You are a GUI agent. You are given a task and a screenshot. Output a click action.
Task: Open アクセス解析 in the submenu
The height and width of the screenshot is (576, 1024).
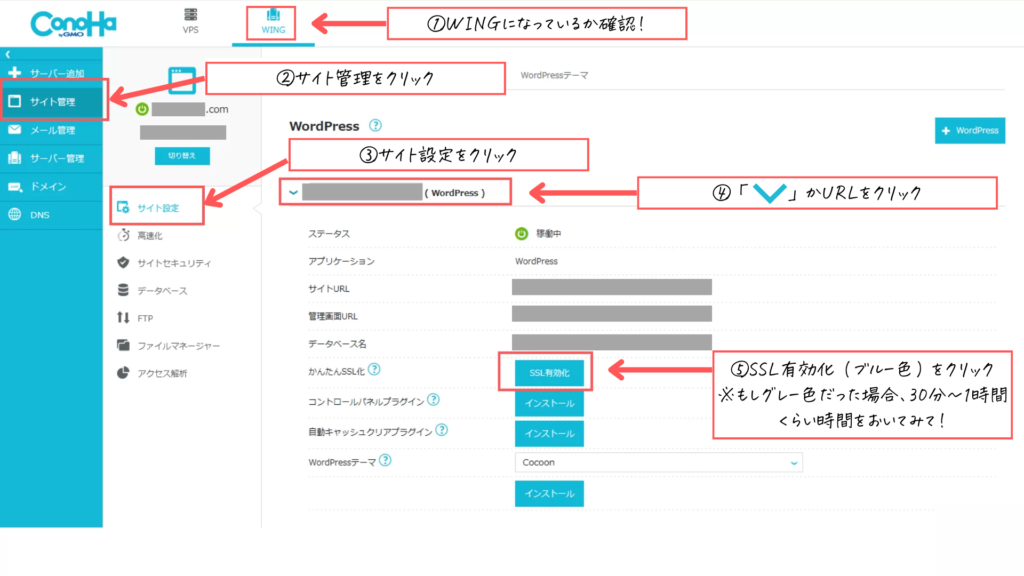[x=162, y=374]
